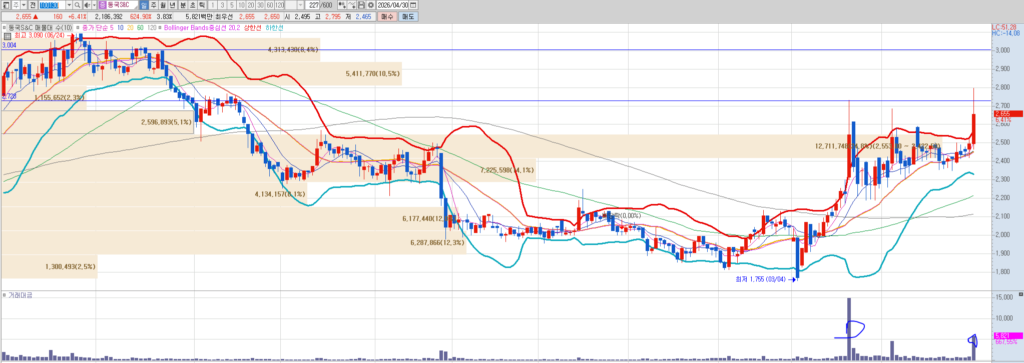Click the 동국S&C stock name box

[x=122, y=5]
